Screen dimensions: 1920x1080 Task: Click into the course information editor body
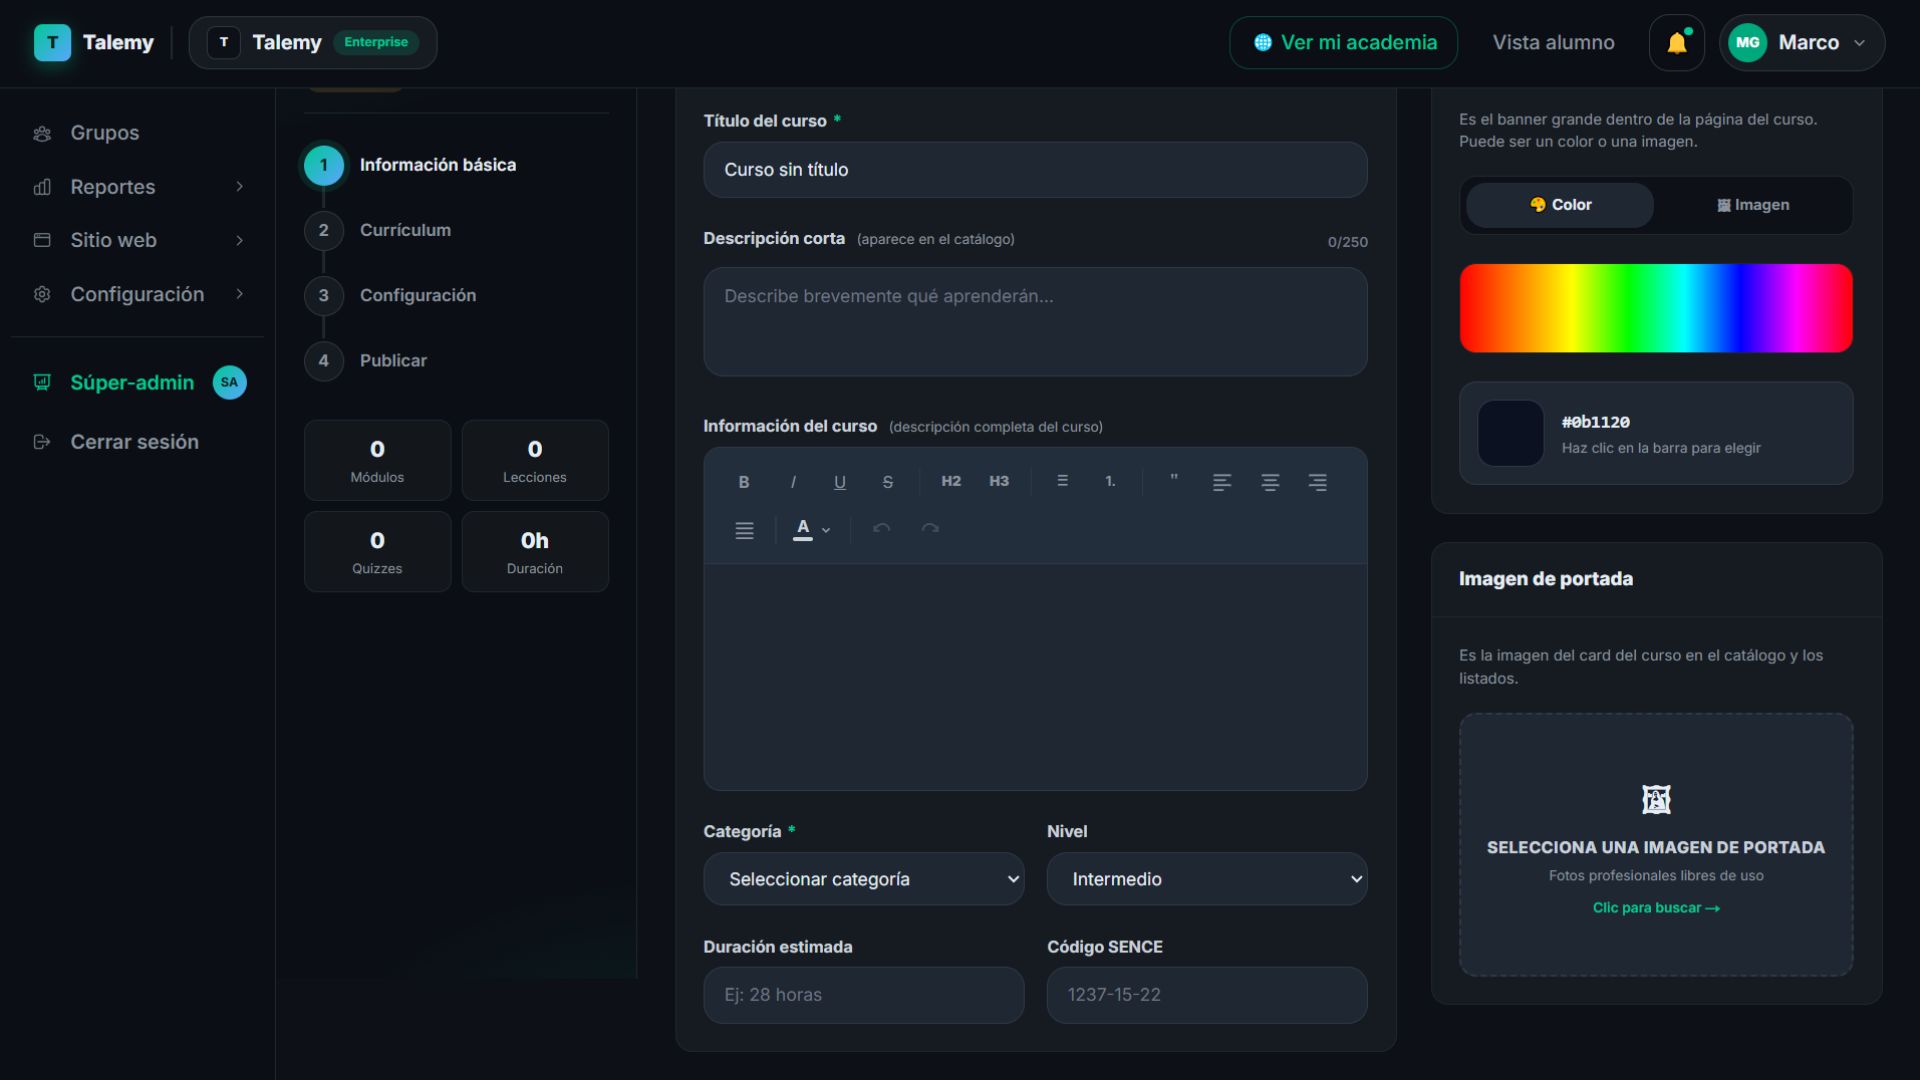point(1035,677)
